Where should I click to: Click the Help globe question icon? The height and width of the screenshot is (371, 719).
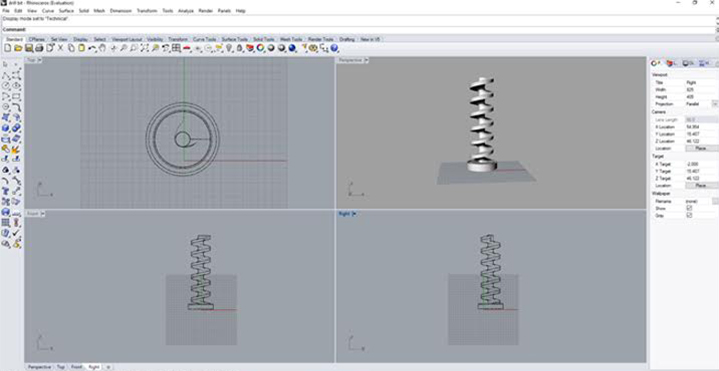(334, 48)
